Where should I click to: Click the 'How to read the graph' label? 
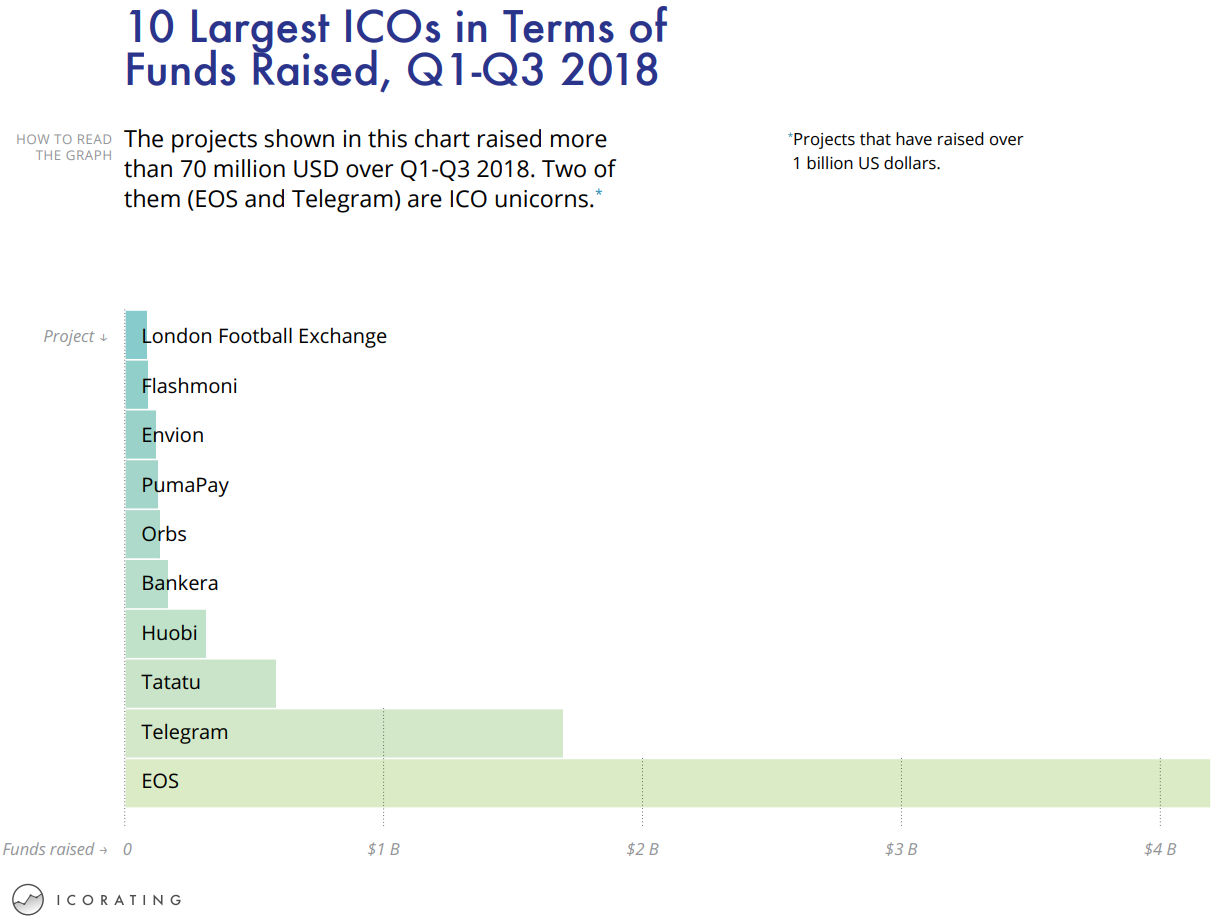(64, 147)
